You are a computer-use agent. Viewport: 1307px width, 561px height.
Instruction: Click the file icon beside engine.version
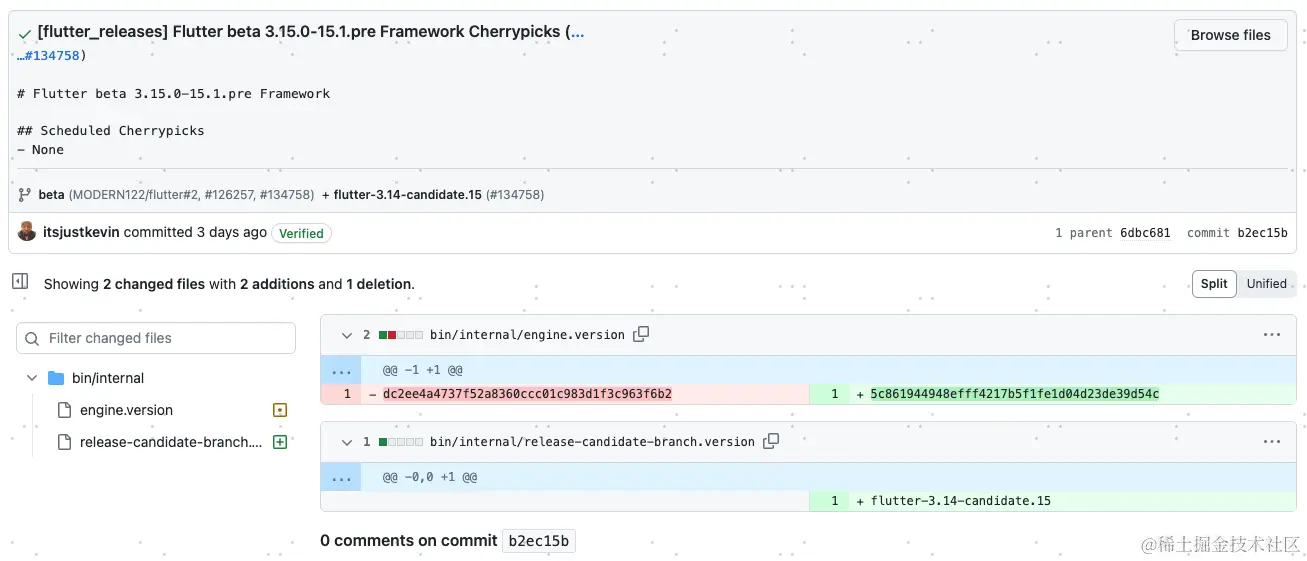64,410
